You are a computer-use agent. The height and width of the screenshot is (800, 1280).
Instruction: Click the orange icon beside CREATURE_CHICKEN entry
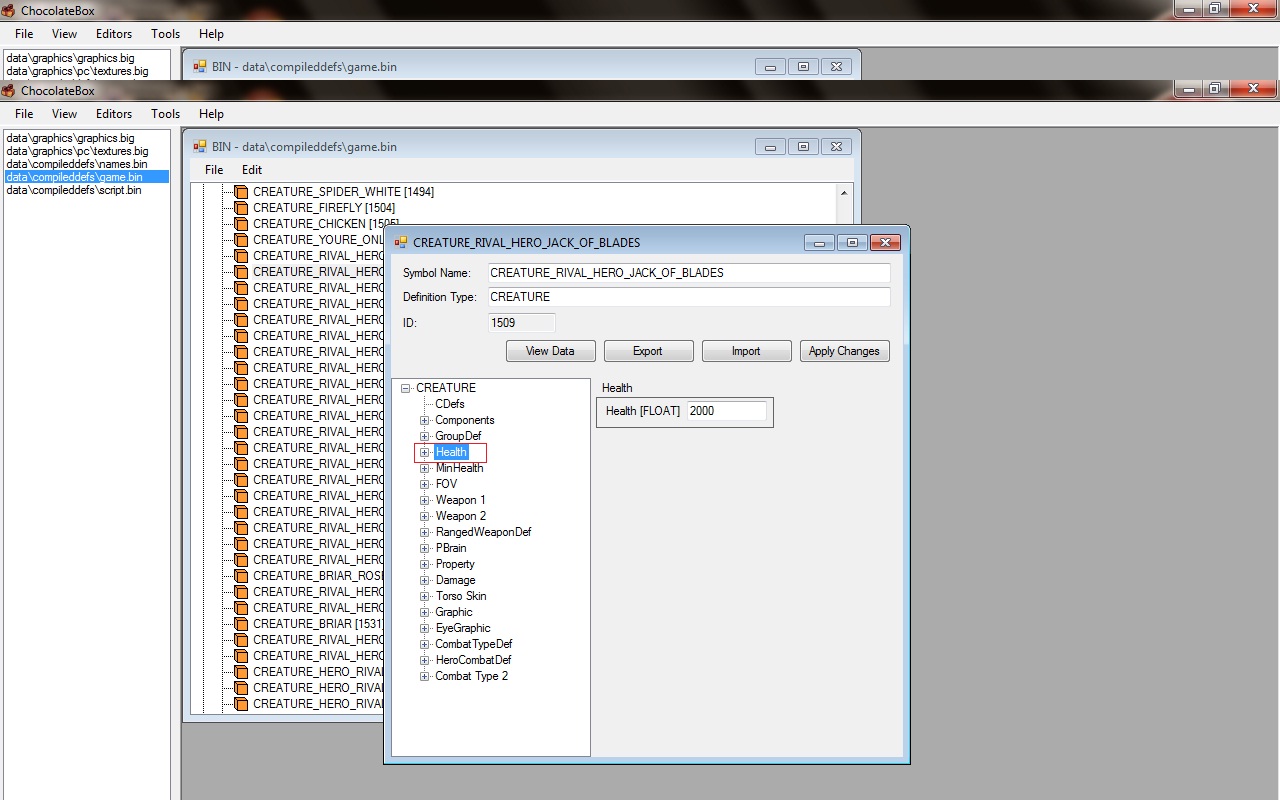(x=240, y=224)
